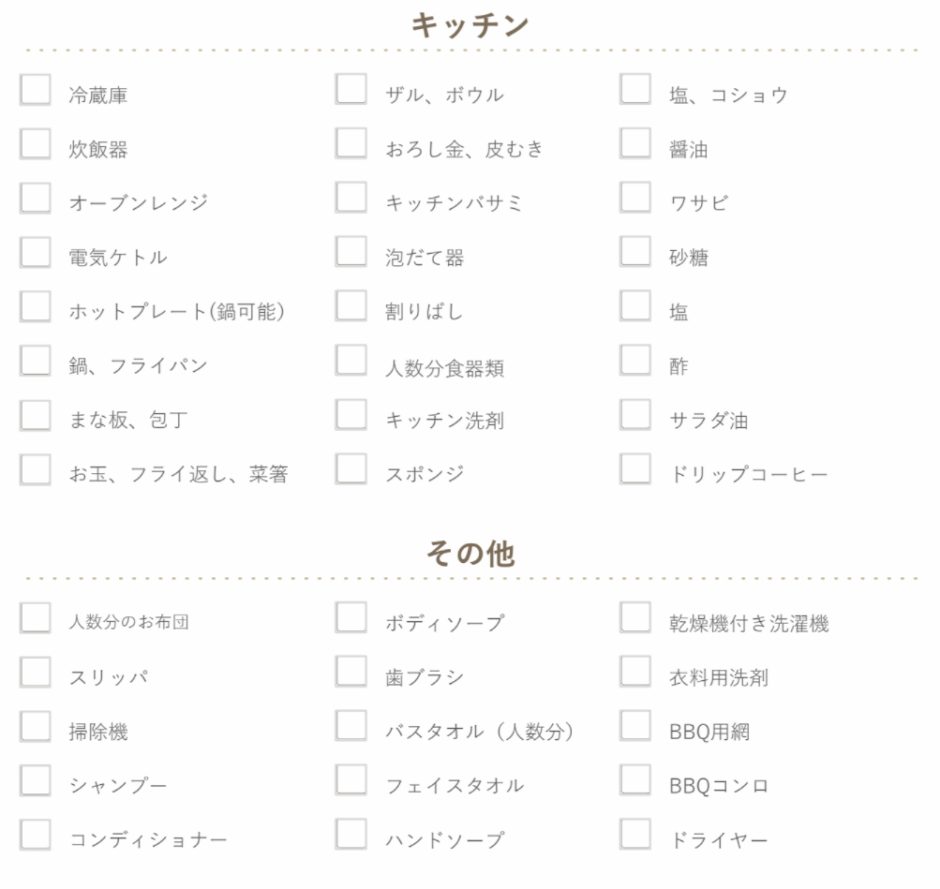Check the 塩、コショウ checkbox
940x889 pixels.
(x=635, y=89)
